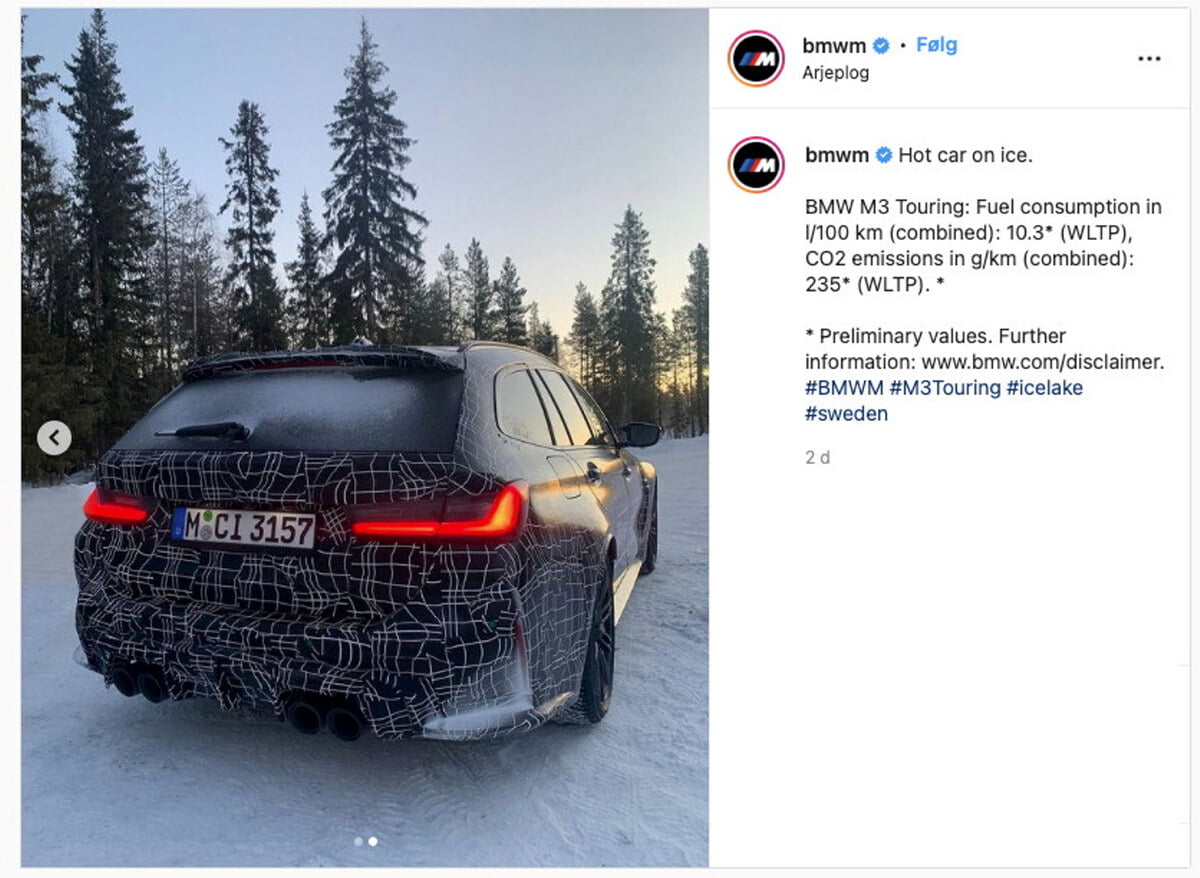Click bmwm username in the caption

837,155
